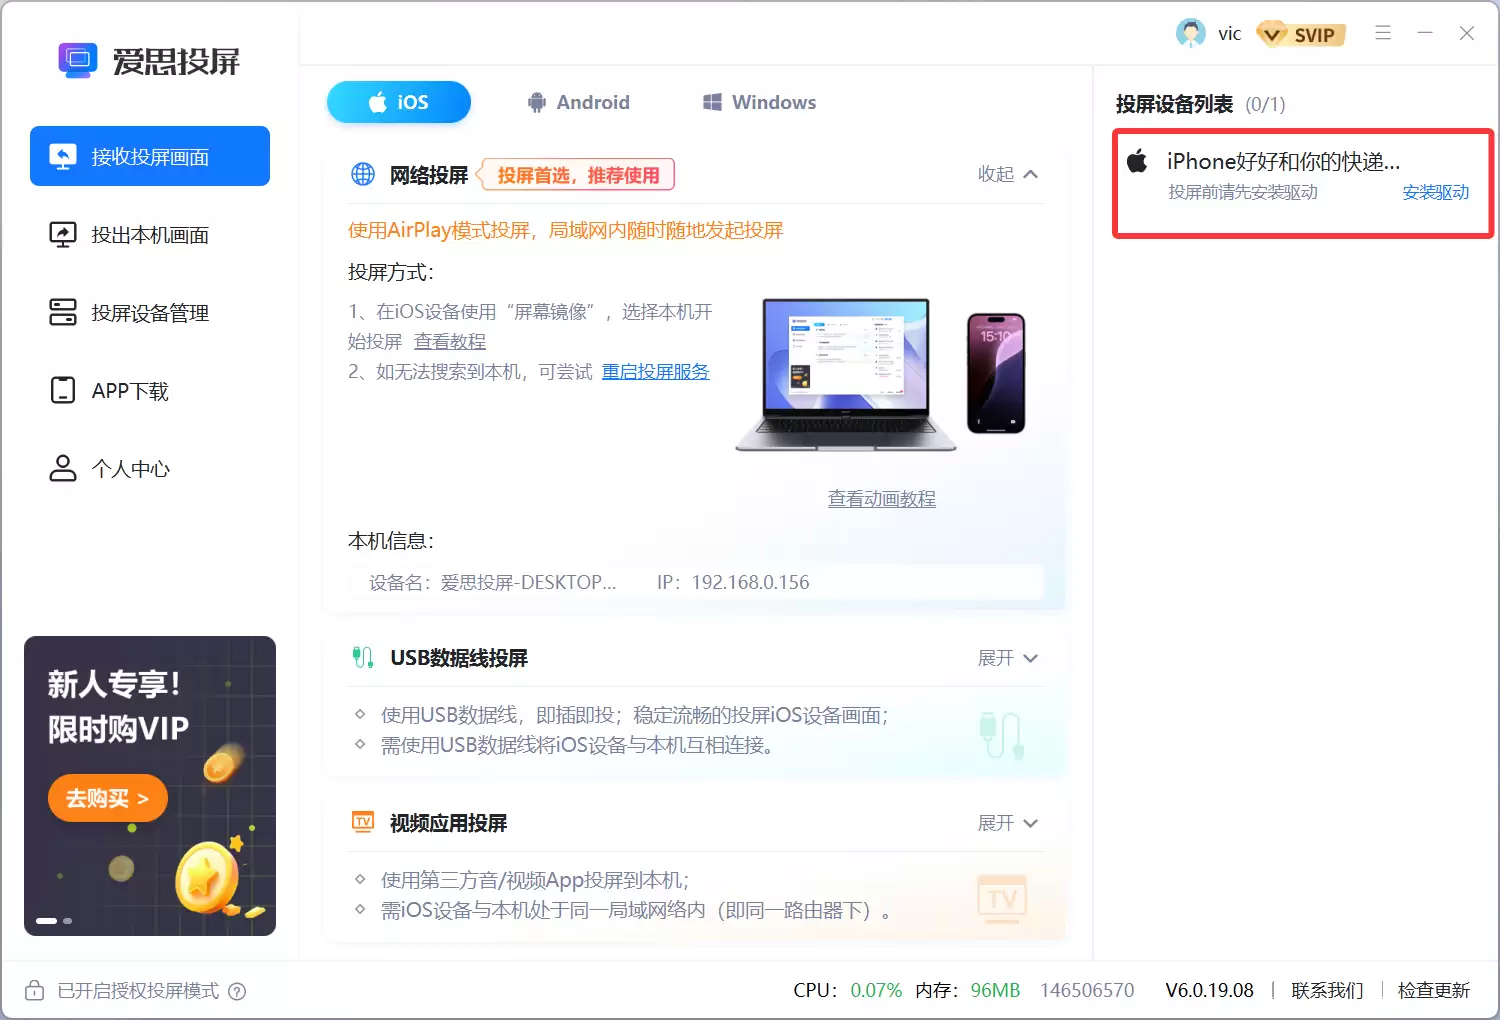The height and width of the screenshot is (1020, 1500).
Task: Click the Apple icon on the iPhone device entry
Action: [x=1139, y=160]
